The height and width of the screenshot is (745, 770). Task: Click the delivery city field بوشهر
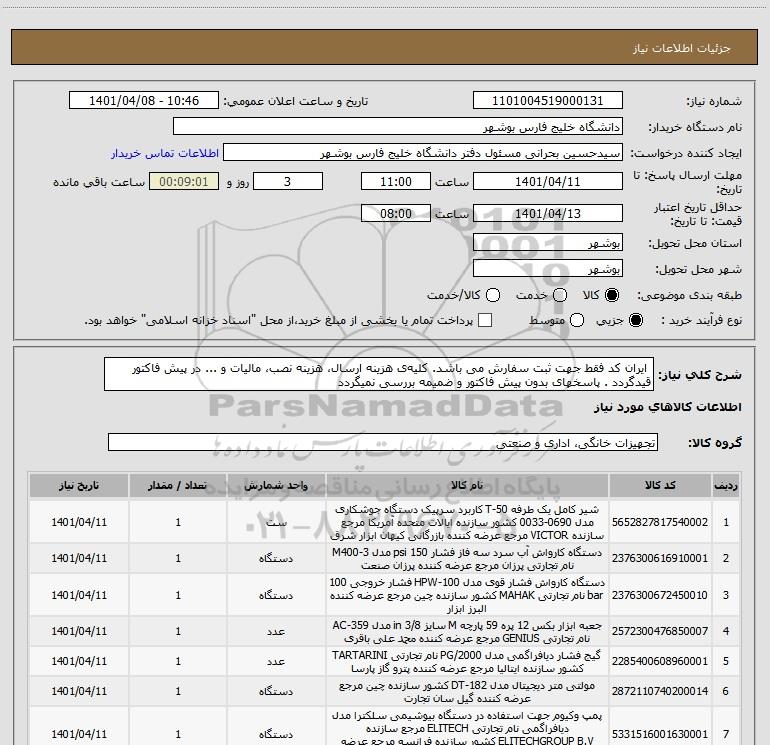[x=548, y=269]
